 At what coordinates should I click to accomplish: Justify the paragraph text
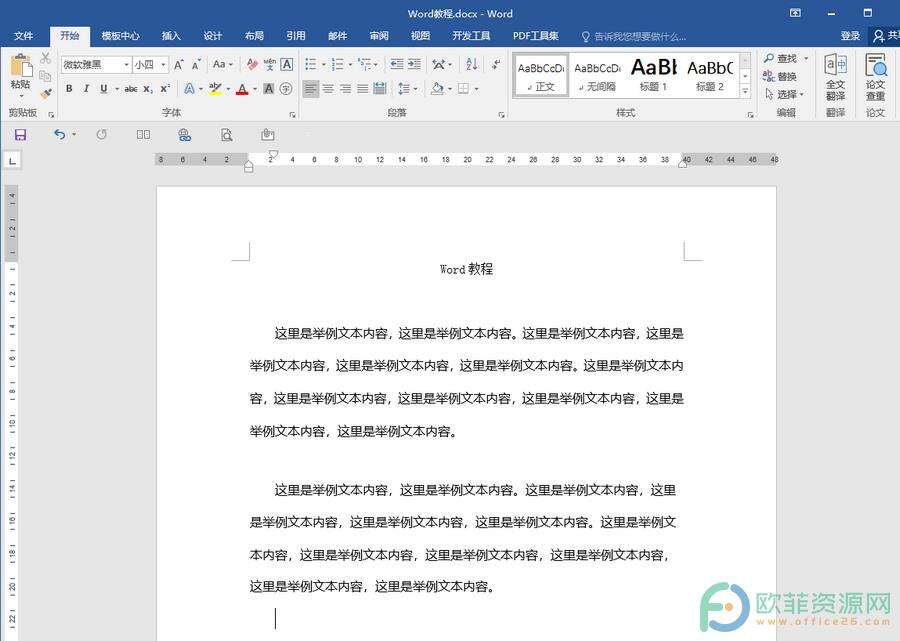(362, 89)
